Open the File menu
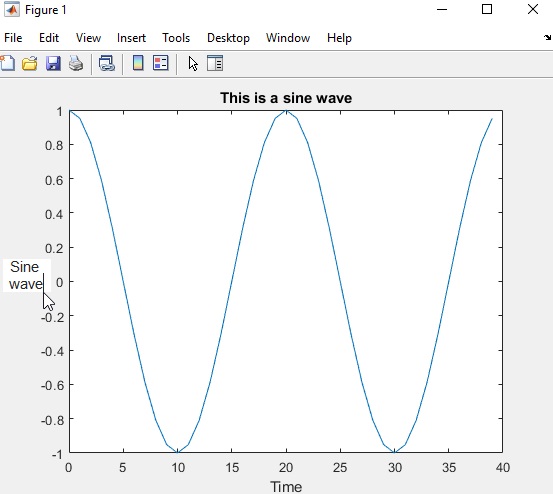Screen dimensions: 553x494 point(13,38)
